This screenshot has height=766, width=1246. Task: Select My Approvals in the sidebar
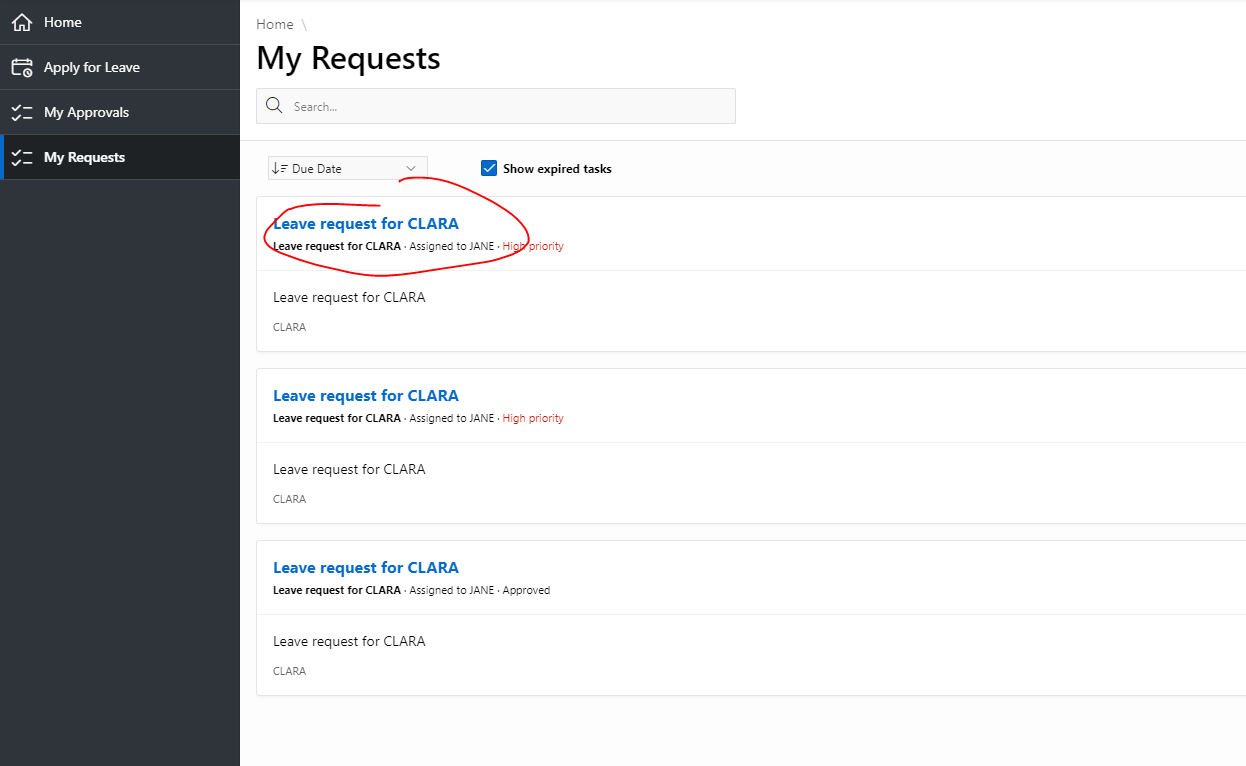click(x=86, y=113)
